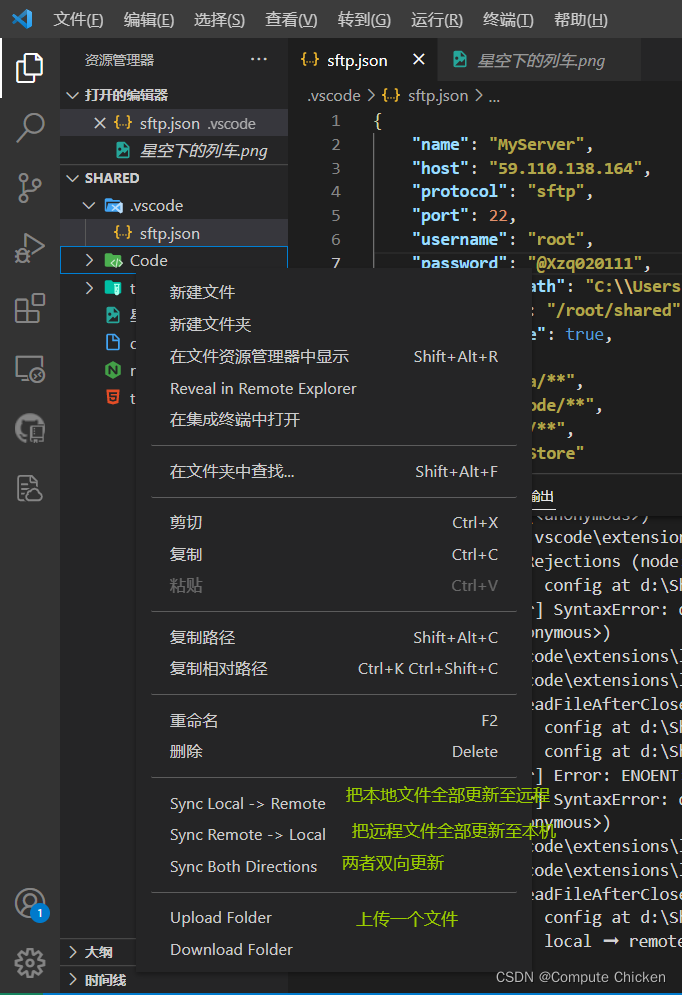Click the Accounts icon with notification badge

pos(30,903)
